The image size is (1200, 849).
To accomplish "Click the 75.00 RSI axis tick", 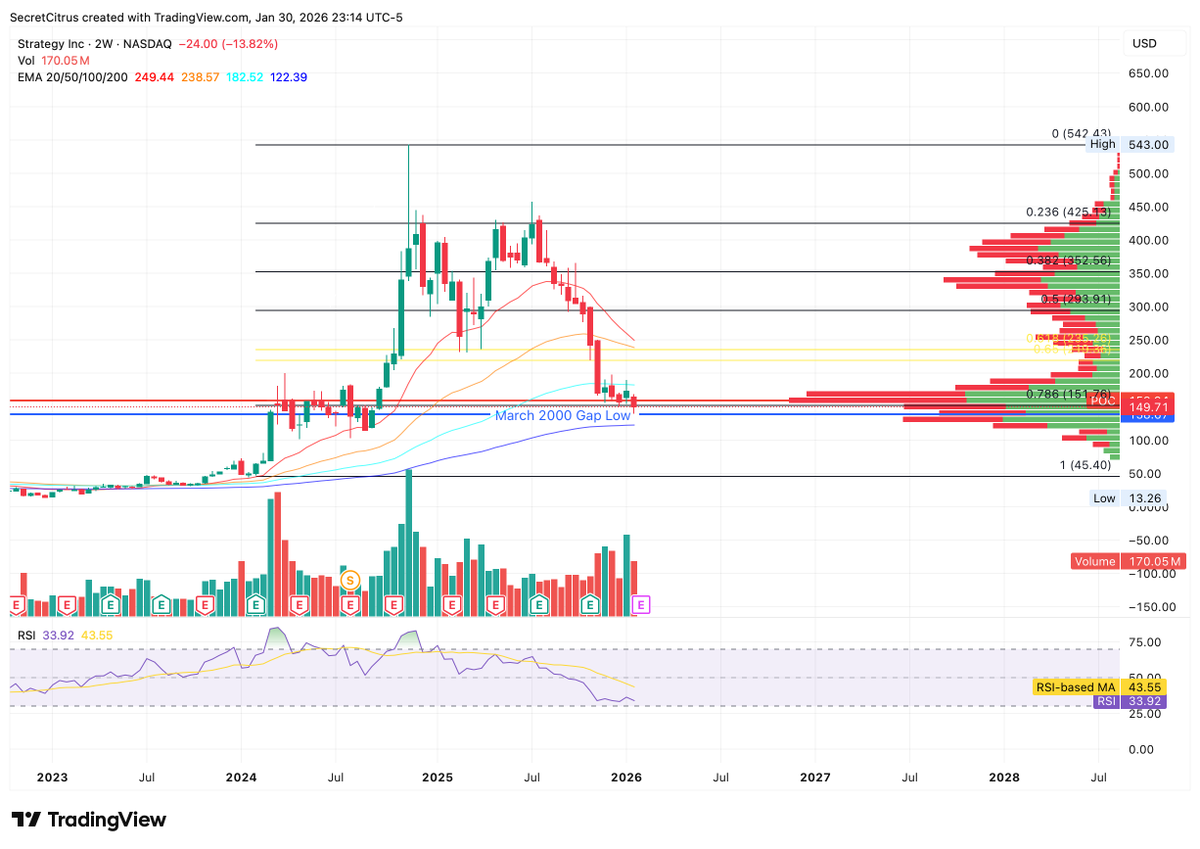I will 1145,642.
